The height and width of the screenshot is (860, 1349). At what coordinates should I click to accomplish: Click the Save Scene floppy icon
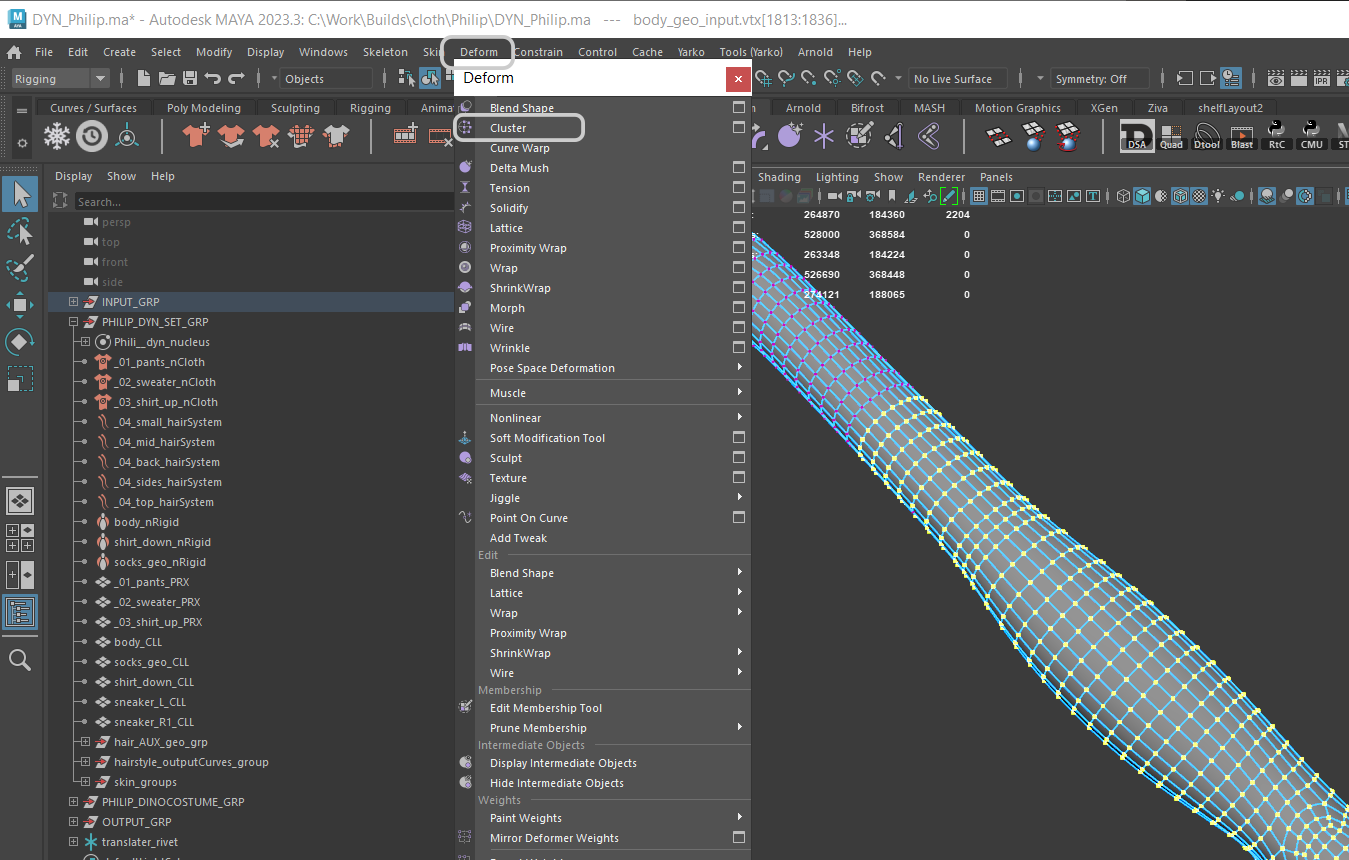click(x=189, y=78)
